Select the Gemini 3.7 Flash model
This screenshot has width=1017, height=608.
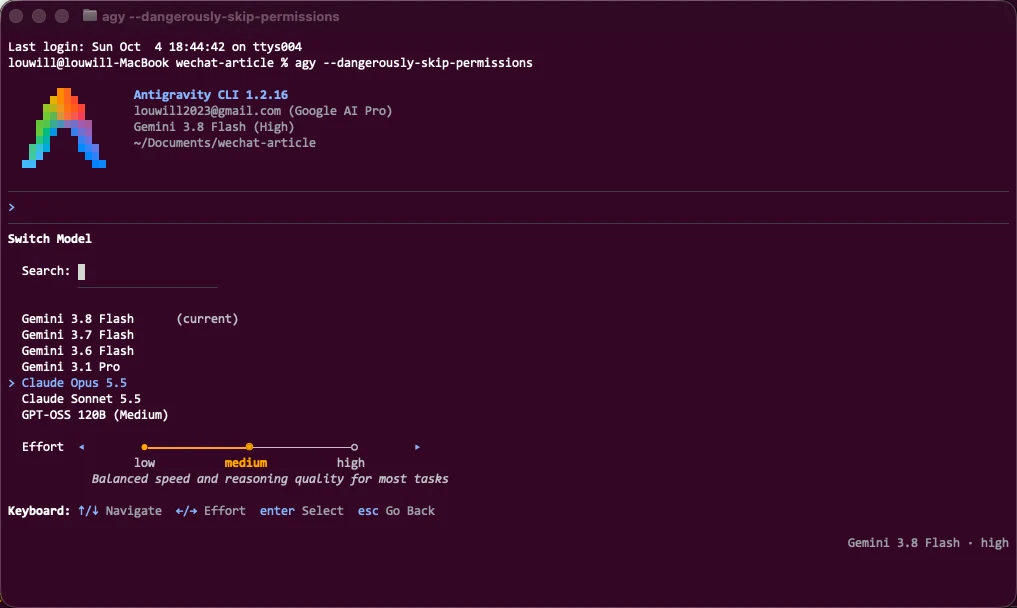click(78, 335)
